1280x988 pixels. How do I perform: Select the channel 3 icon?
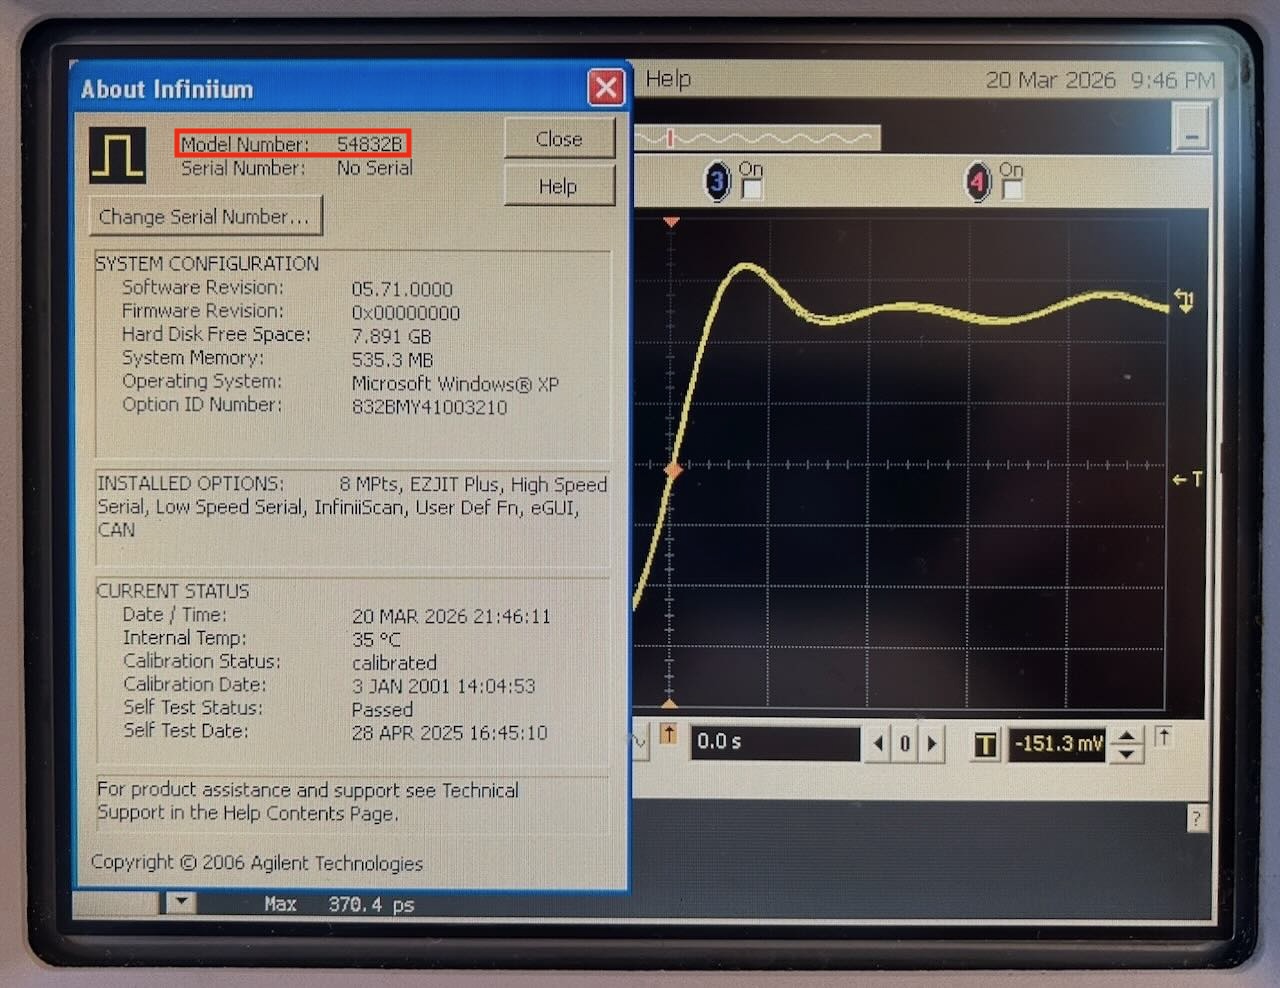(x=718, y=183)
